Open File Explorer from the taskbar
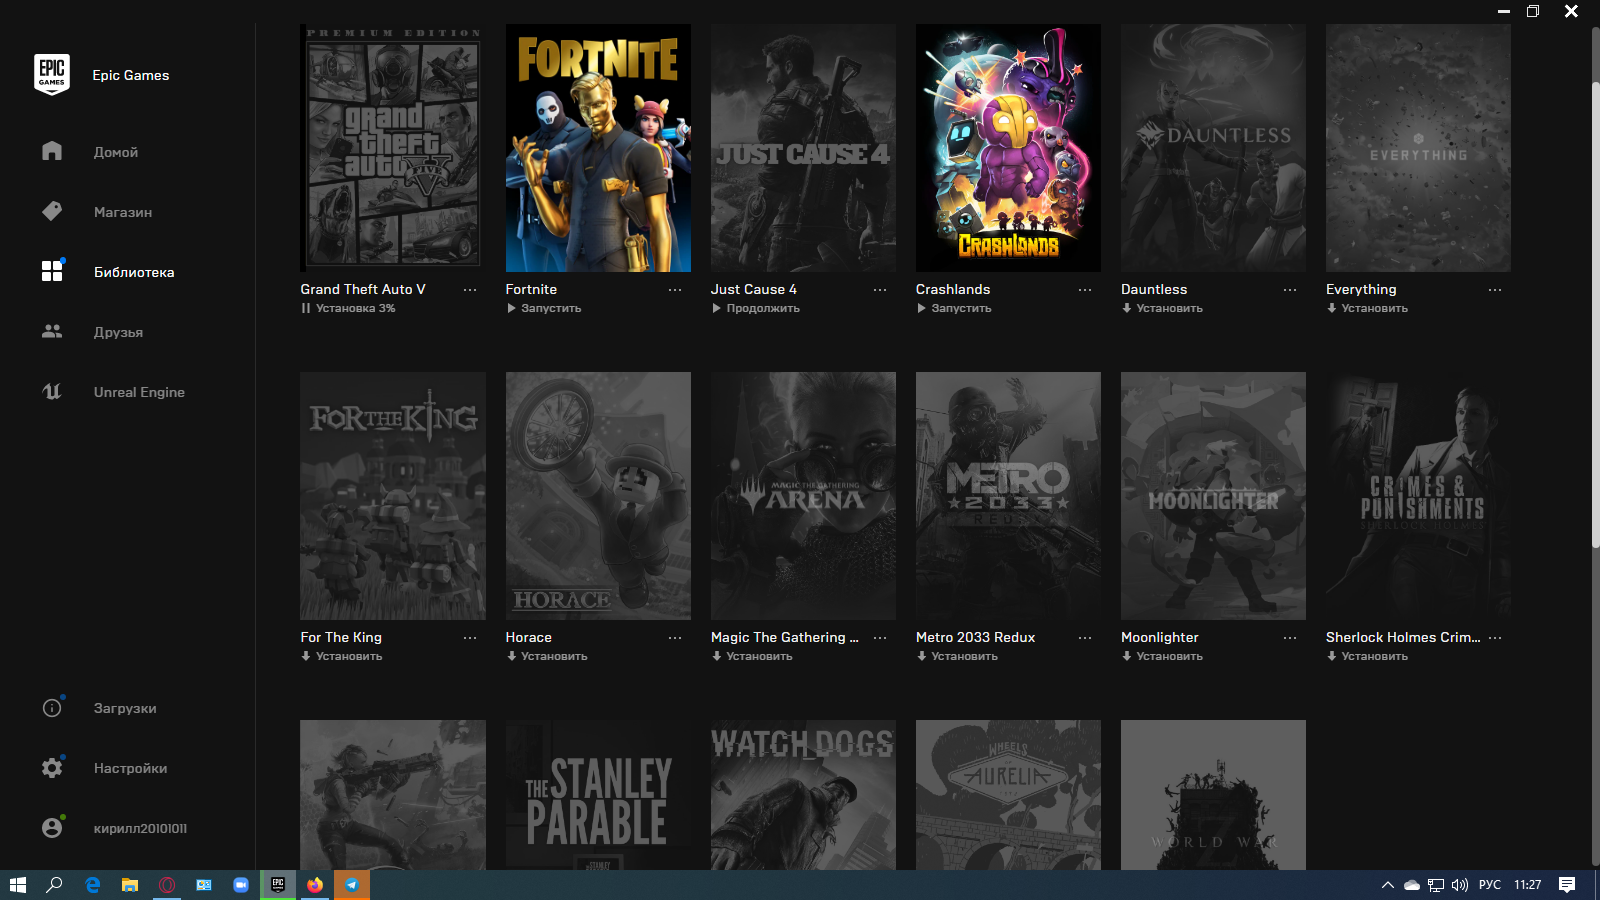The width and height of the screenshot is (1600, 900). pyautogui.click(x=129, y=885)
